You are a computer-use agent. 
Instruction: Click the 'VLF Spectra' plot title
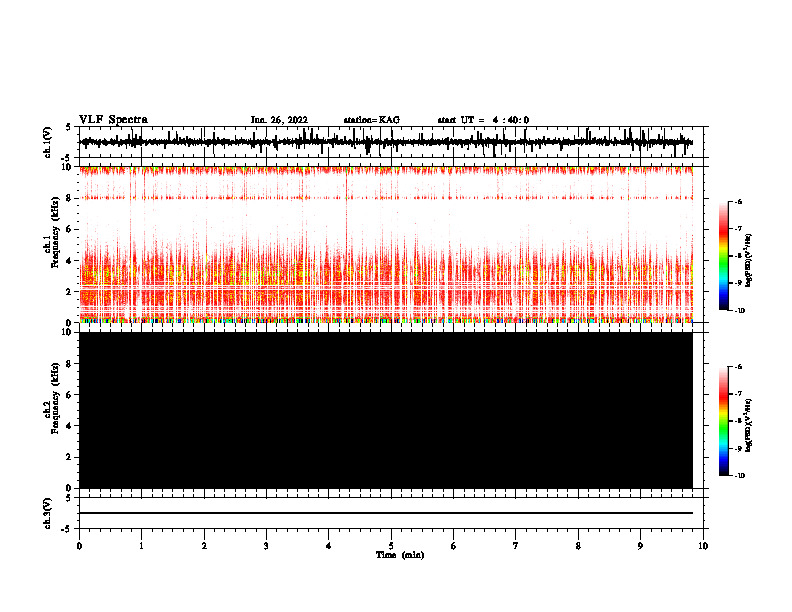pyautogui.click(x=113, y=120)
